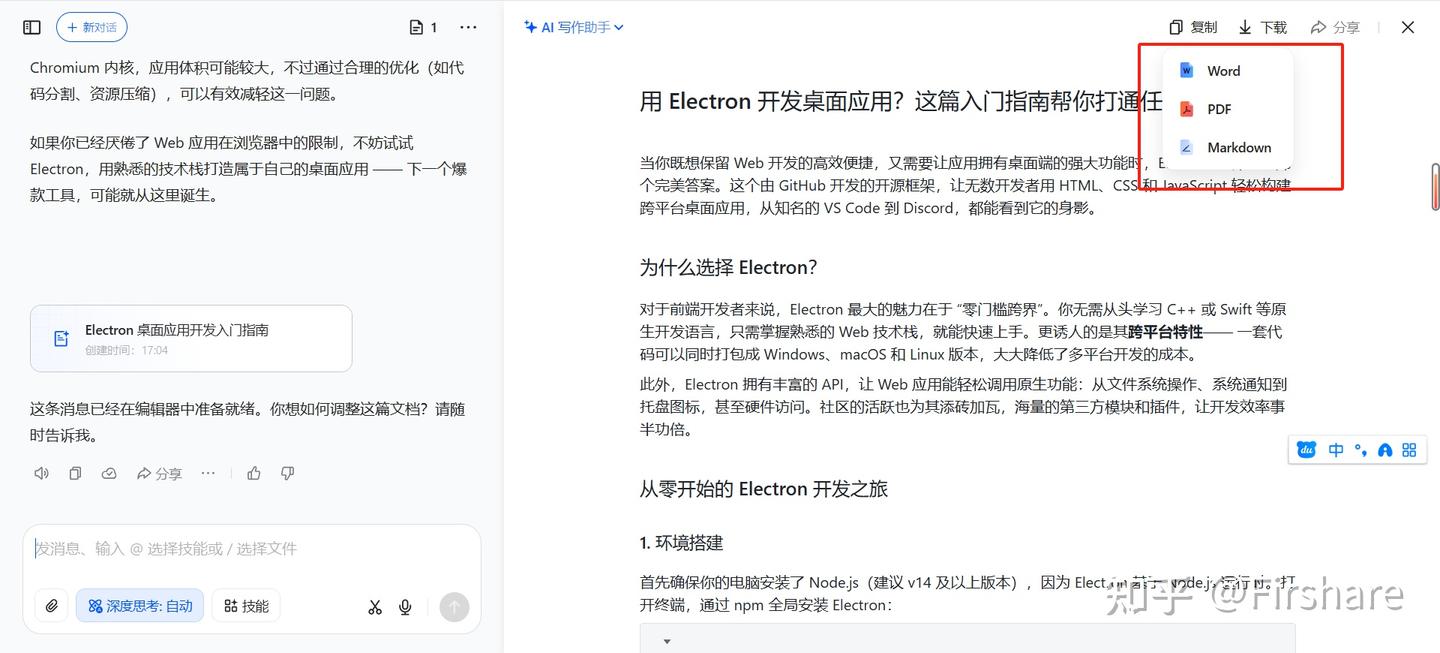
Task: Click the Word file icon in download menu
Action: click(x=1186, y=71)
